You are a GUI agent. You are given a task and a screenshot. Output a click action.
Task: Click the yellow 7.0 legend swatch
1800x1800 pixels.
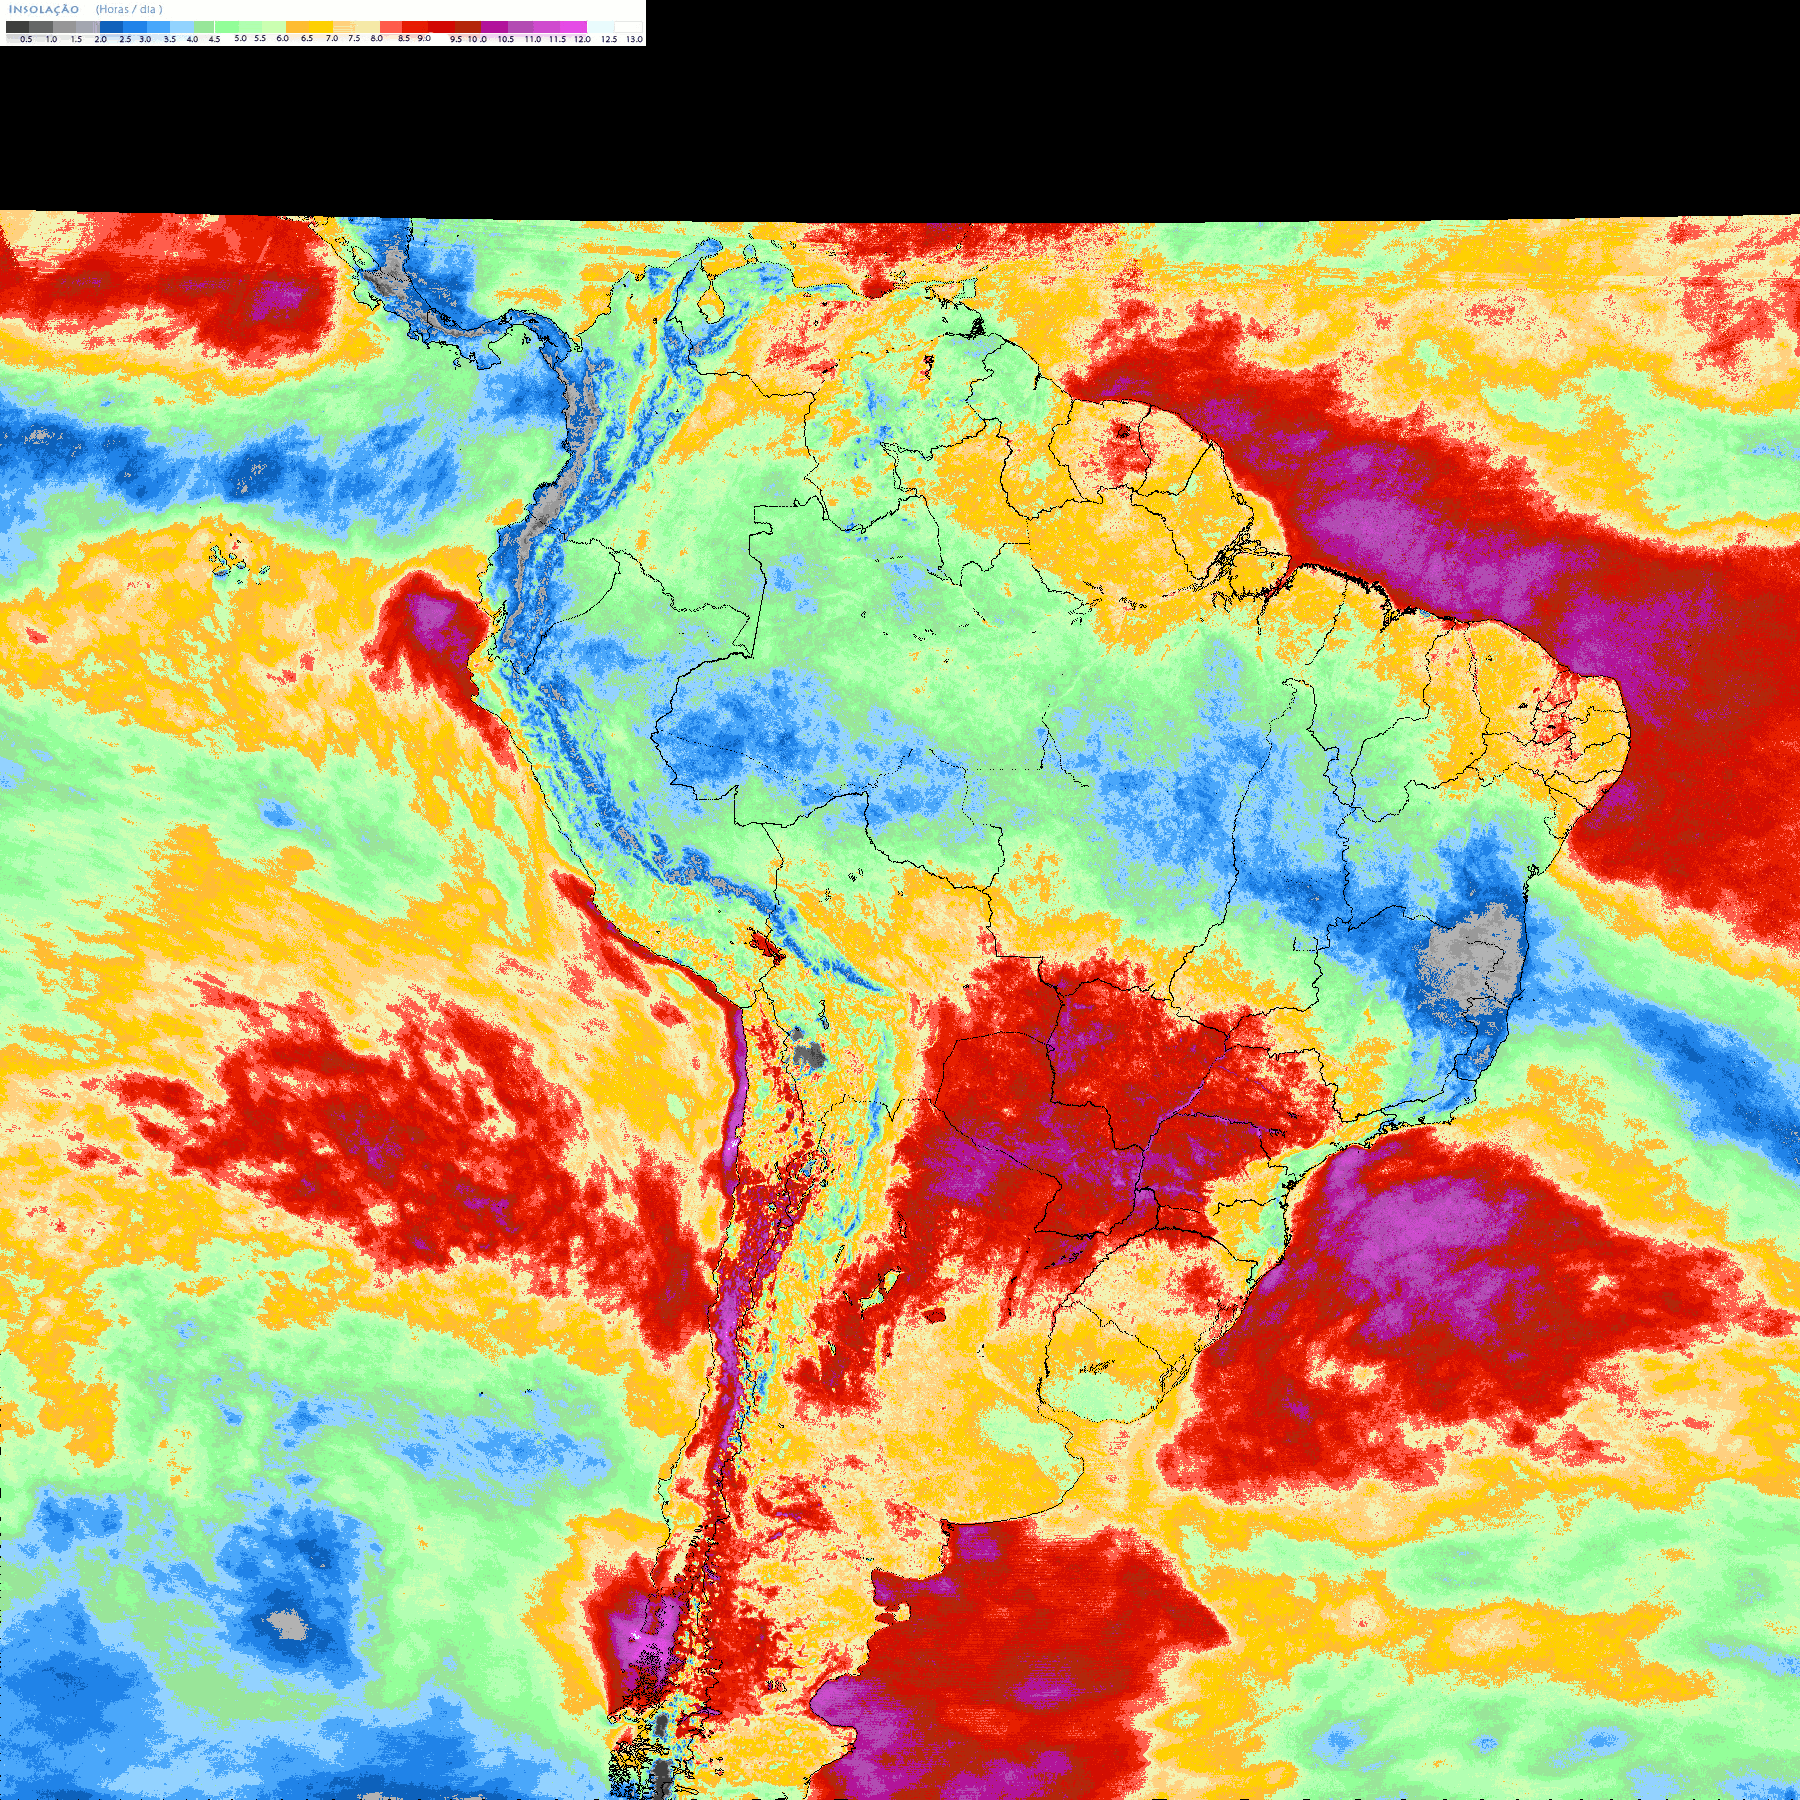pyautogui.click(x=321, y=27)
